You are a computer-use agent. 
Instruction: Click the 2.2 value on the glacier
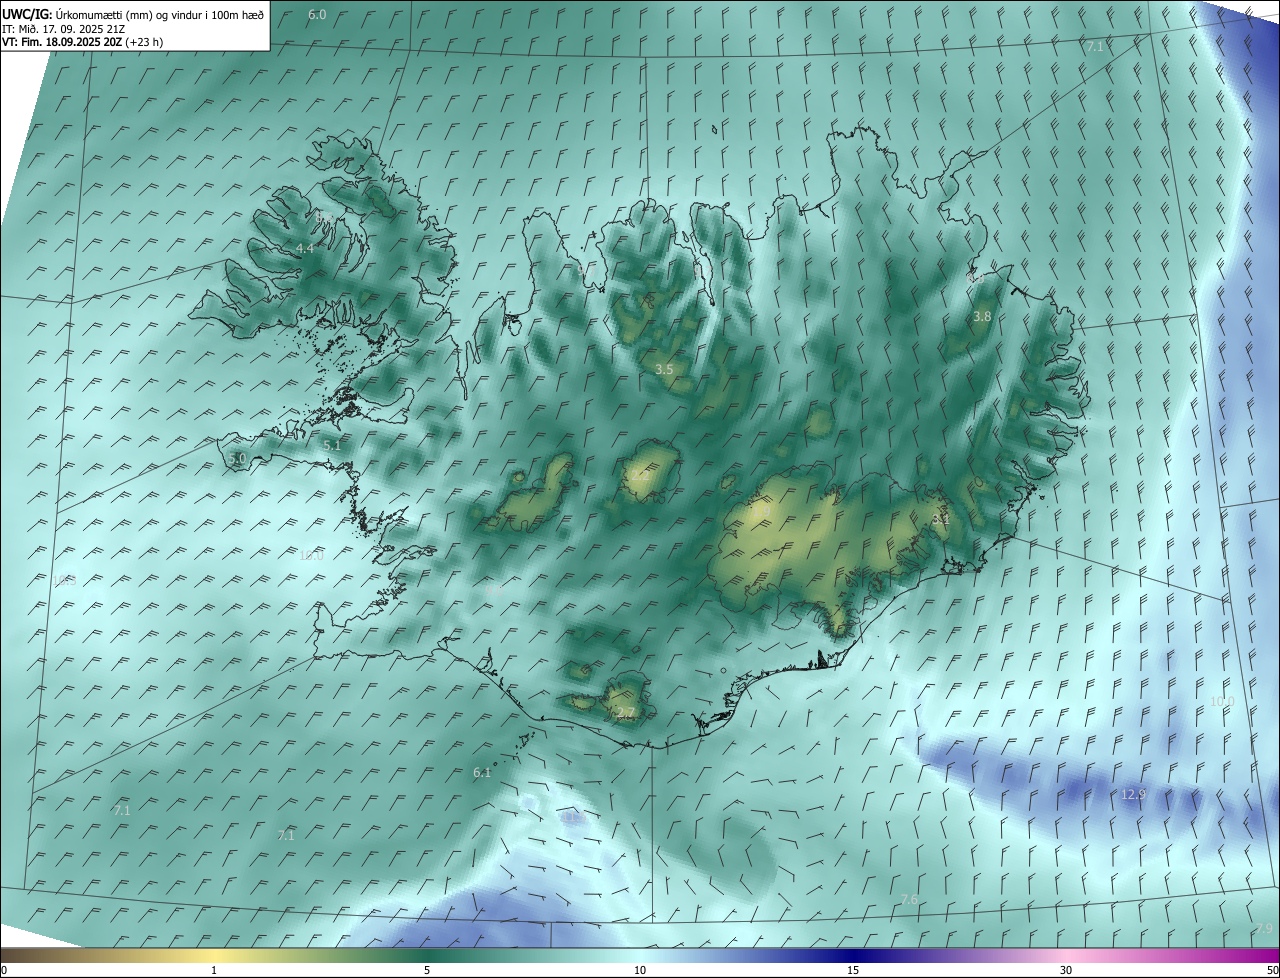pos(640,475)
